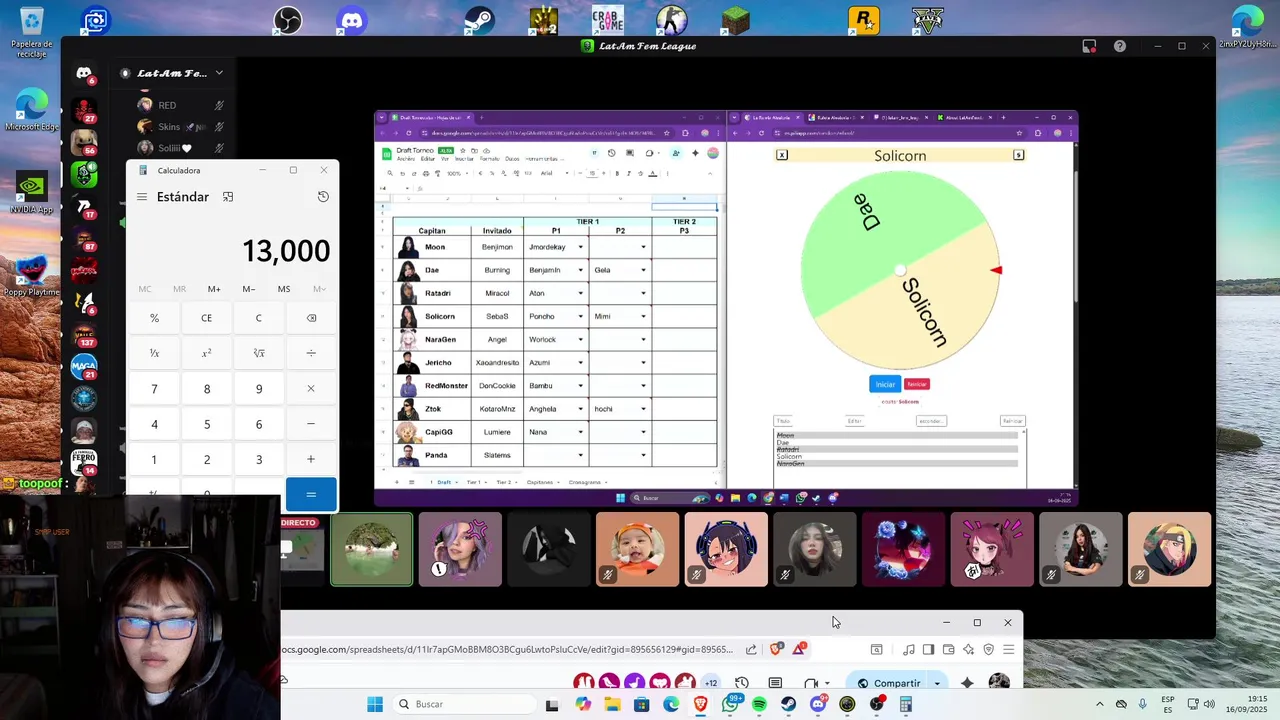Select the green-bordered stream thumbnail
Viewport: 1280px width, 720px height.
[x=371, y=549]
